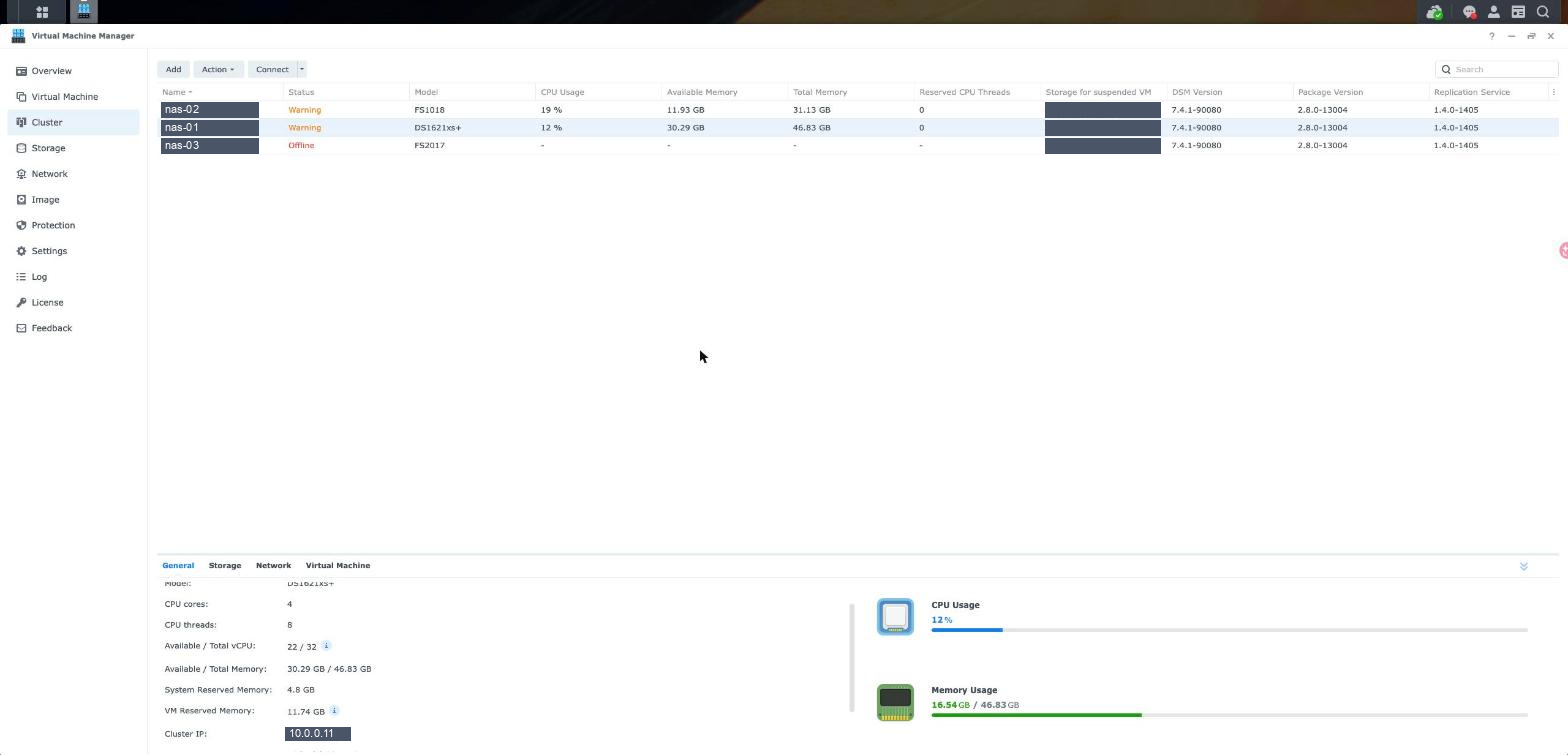Image resolution: width=1568 pixels, height=755 pixels.
Task: Click the 19 % CPU usage cell
Action: coord(551,110)
